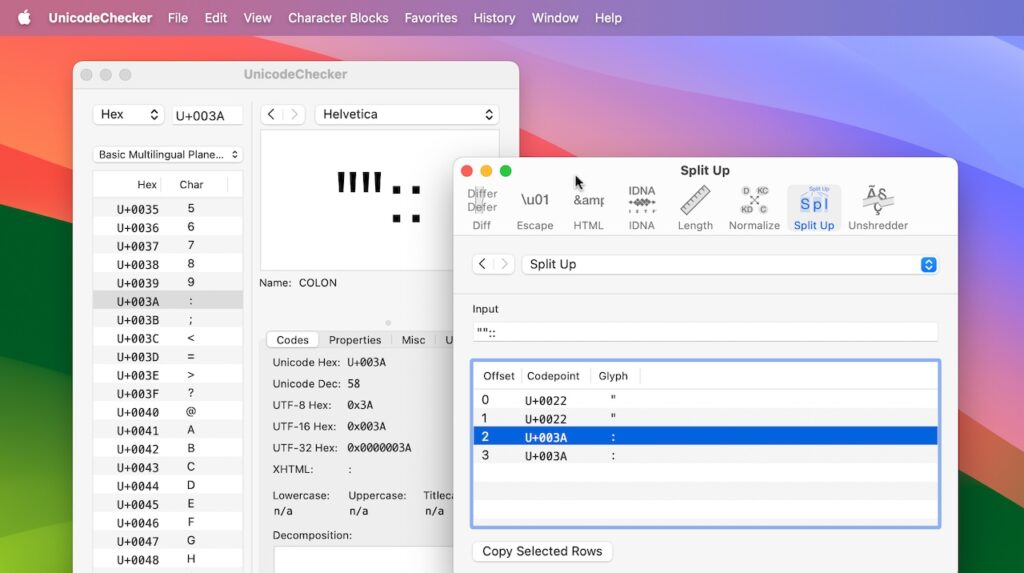Select the U+003A colon row in character list
The height and width of the screenshot is (573, 1024).
[x=168, y=301]
